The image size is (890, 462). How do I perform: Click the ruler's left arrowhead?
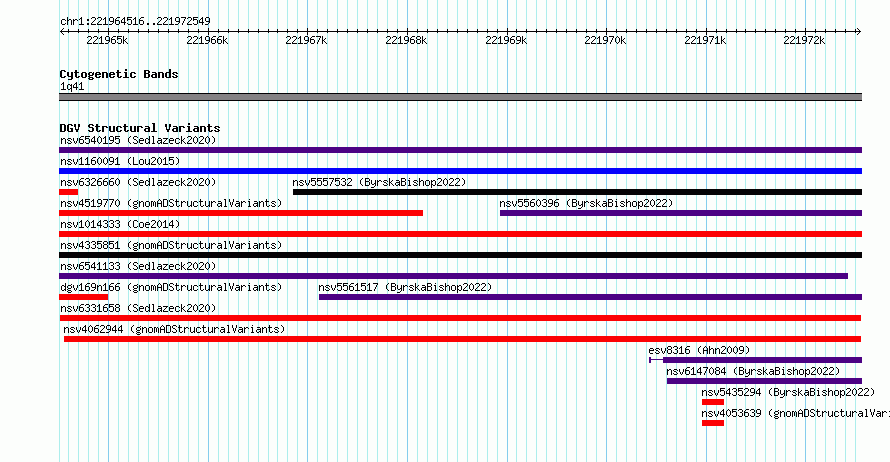(62, 32)
